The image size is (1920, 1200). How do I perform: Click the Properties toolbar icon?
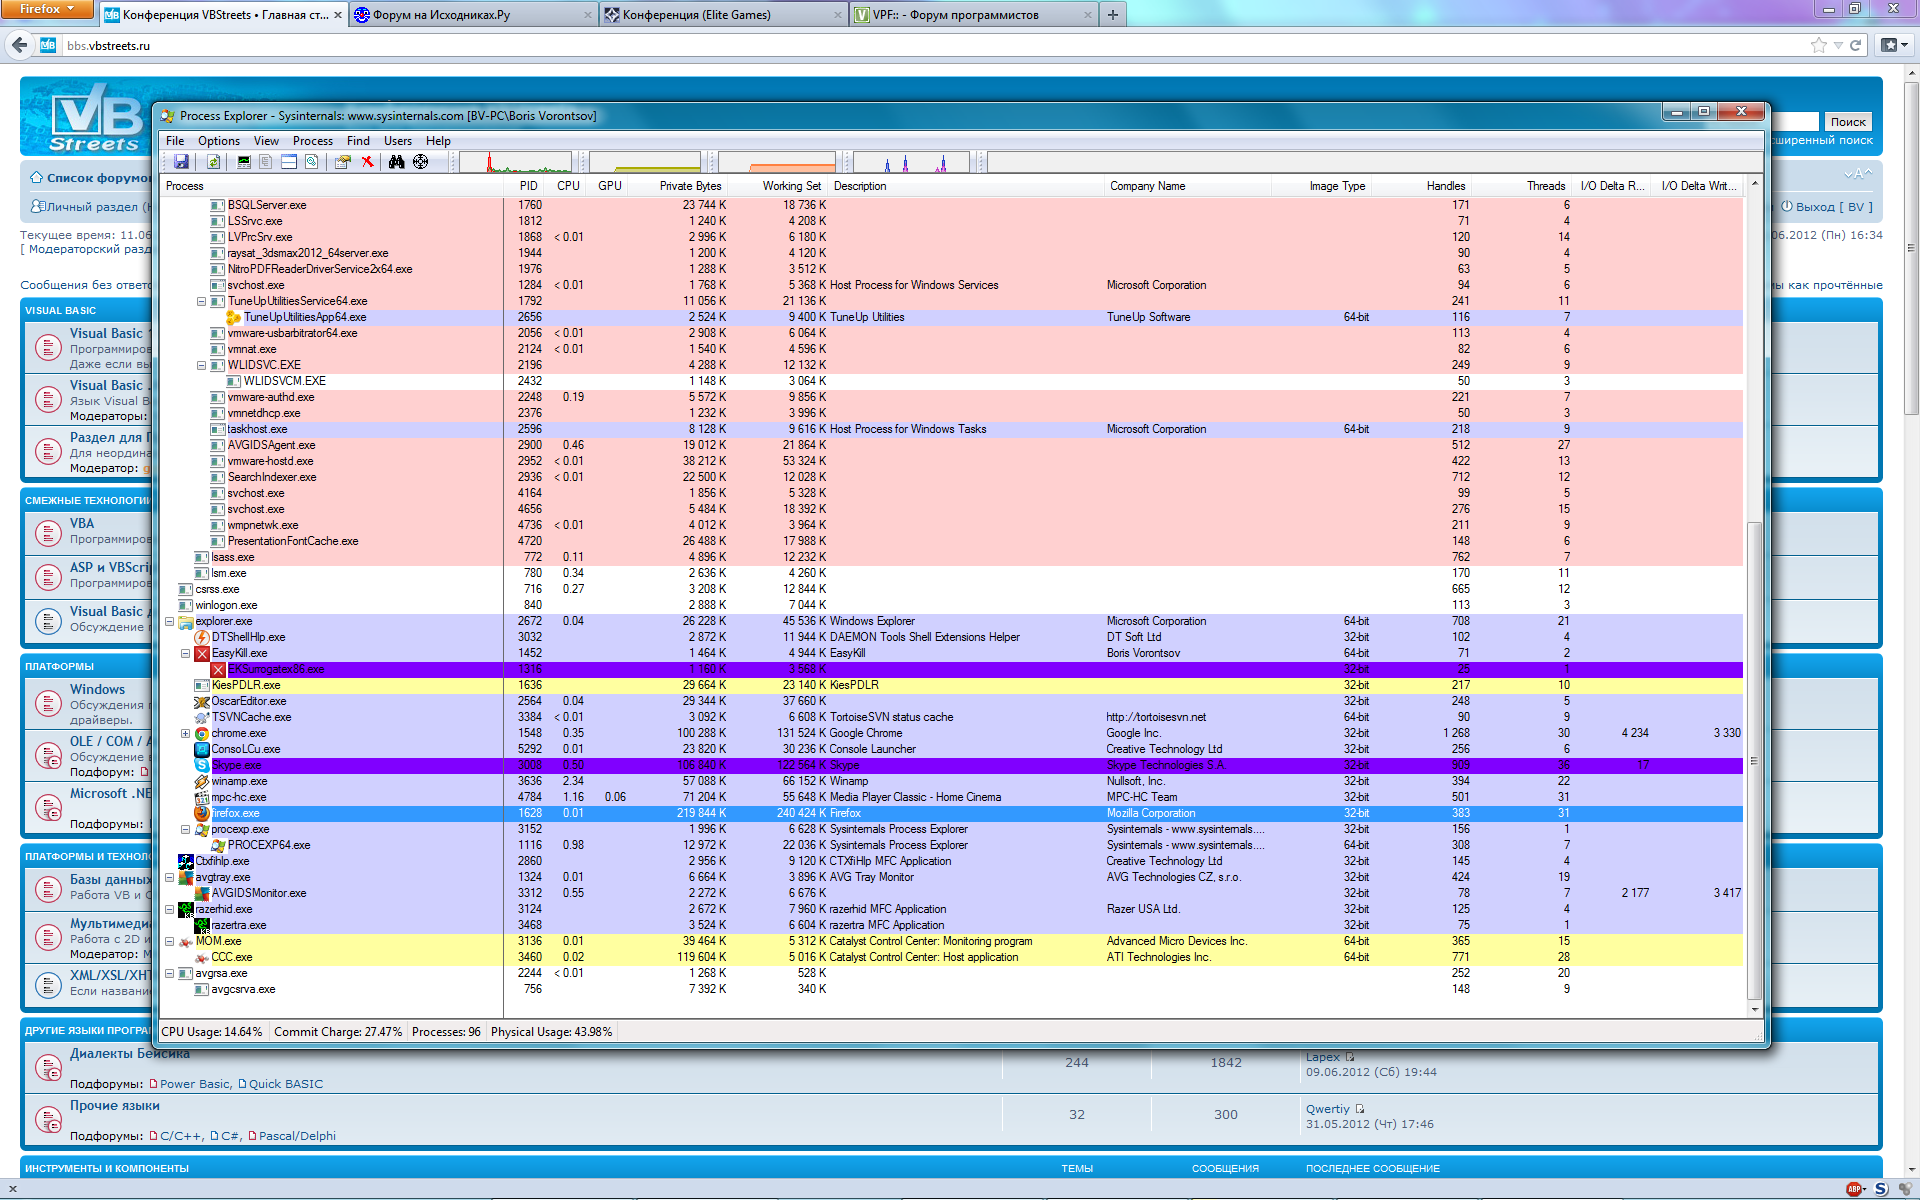[343, 161]
